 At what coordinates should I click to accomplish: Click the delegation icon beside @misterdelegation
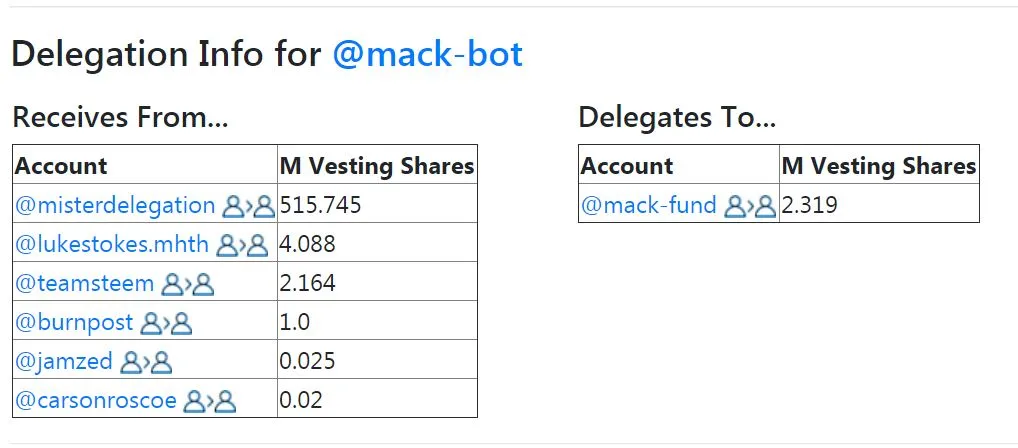tap(249, 206)
